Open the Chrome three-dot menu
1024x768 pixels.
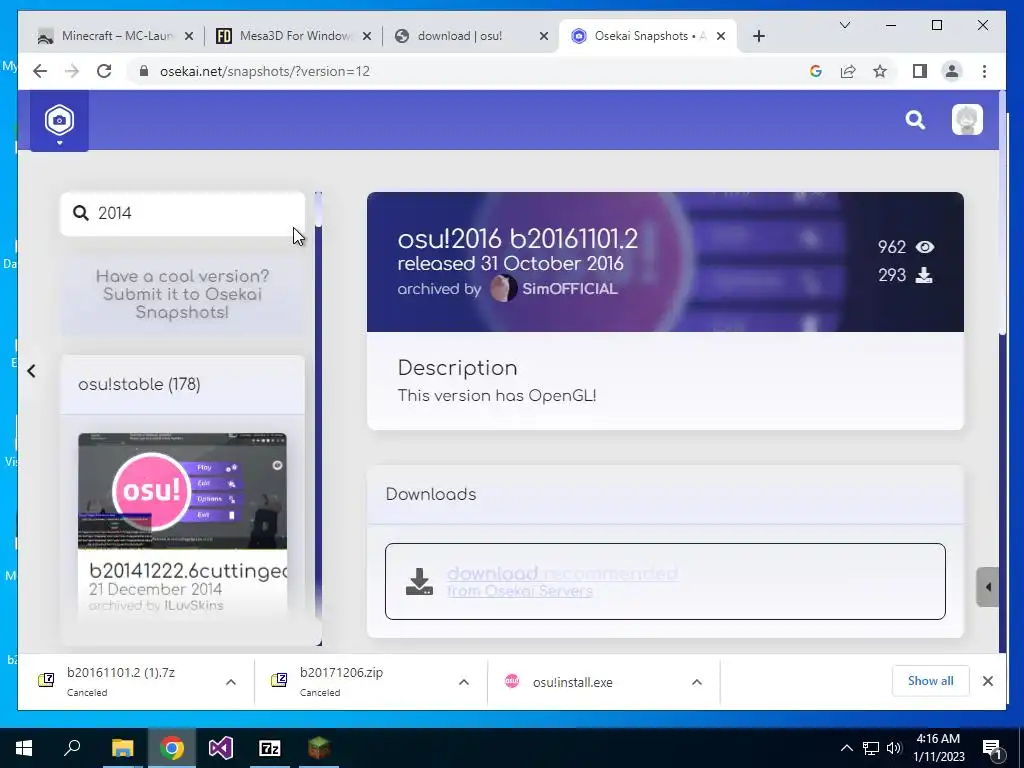click(x=984, y=71)
